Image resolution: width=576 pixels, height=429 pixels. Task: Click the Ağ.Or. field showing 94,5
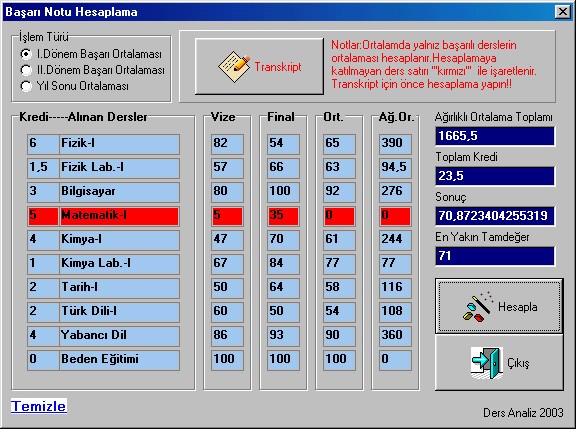click(395, 168)
